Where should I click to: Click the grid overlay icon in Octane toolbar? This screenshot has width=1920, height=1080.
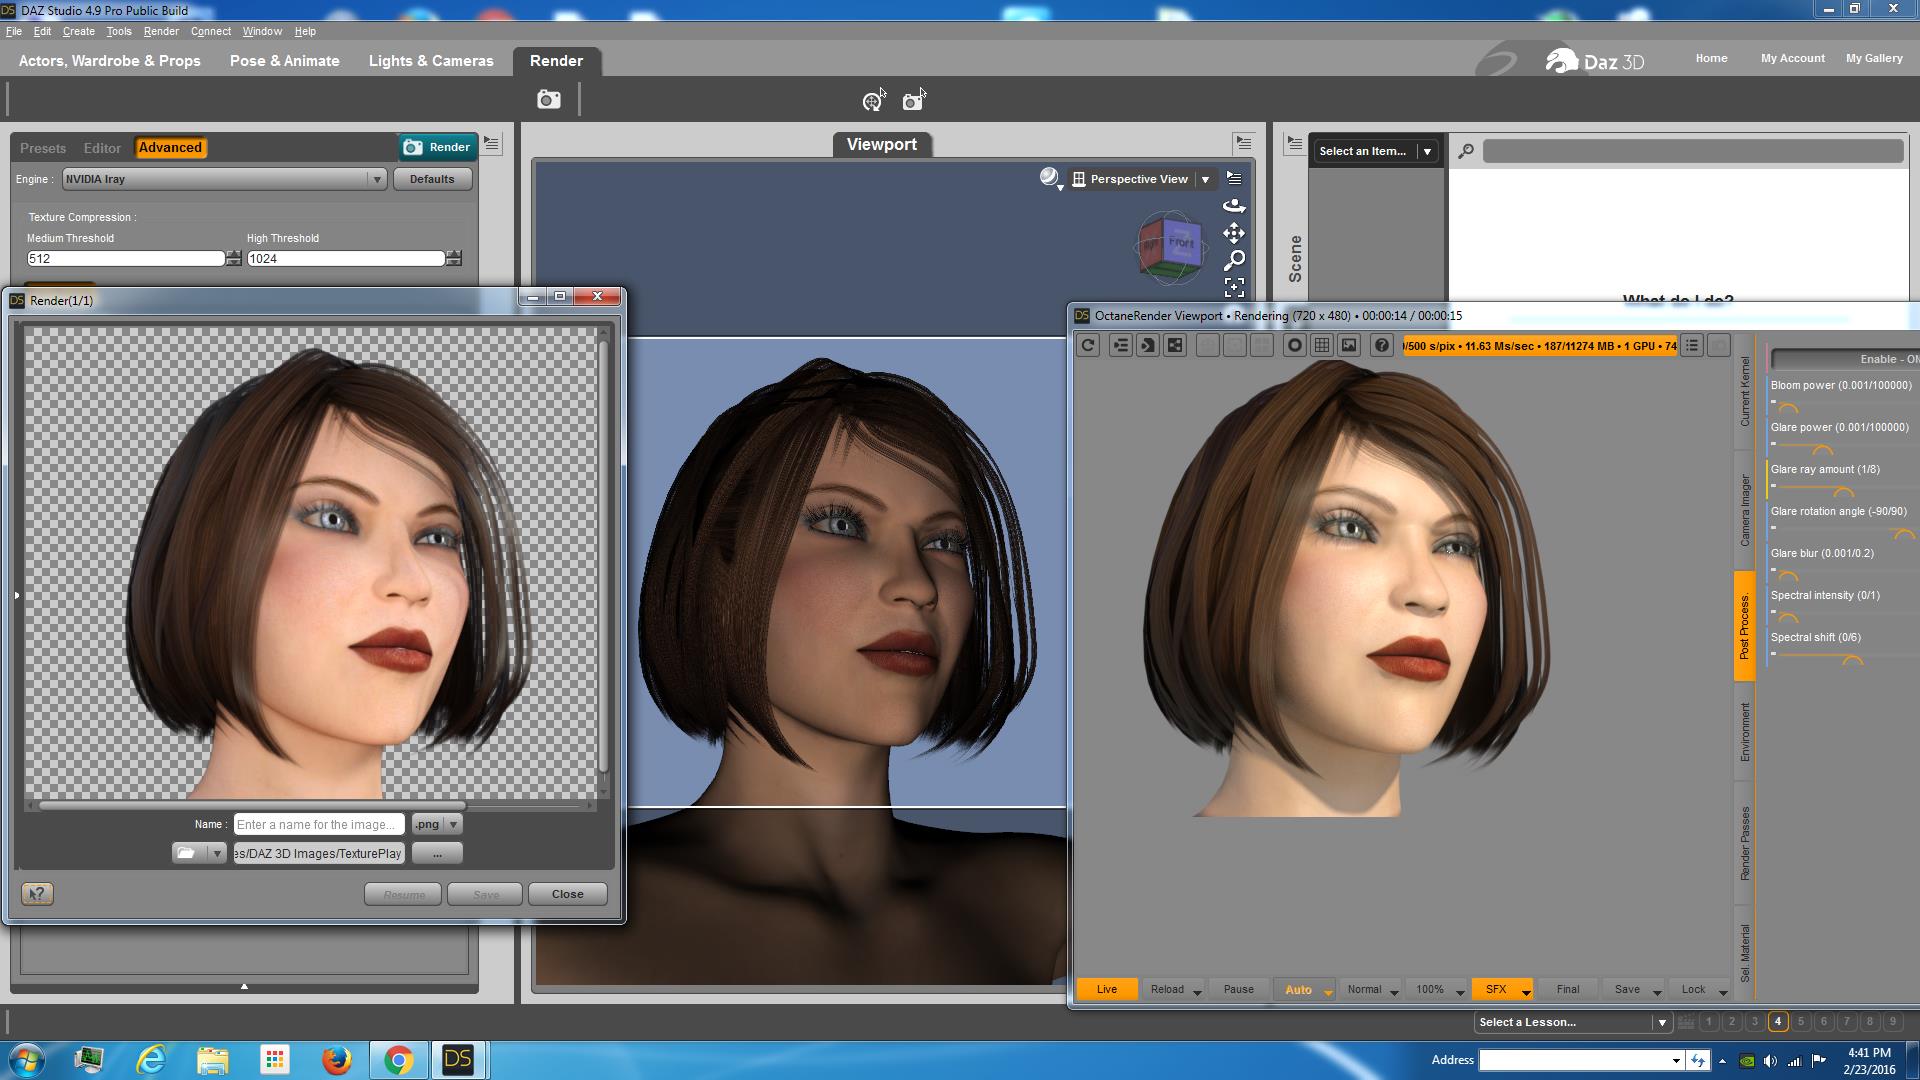coord(1322,345)
